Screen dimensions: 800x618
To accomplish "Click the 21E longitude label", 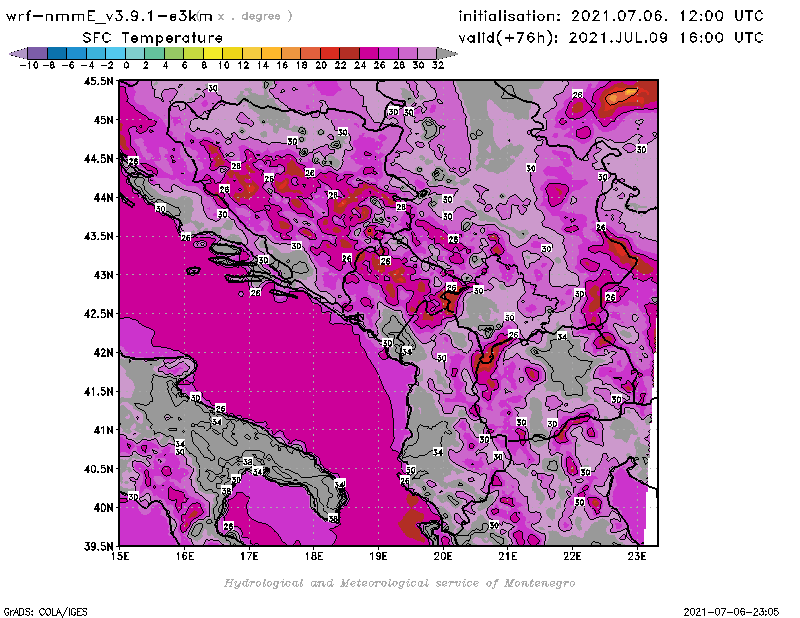I will pyautogui.click(x=508, y=556).
